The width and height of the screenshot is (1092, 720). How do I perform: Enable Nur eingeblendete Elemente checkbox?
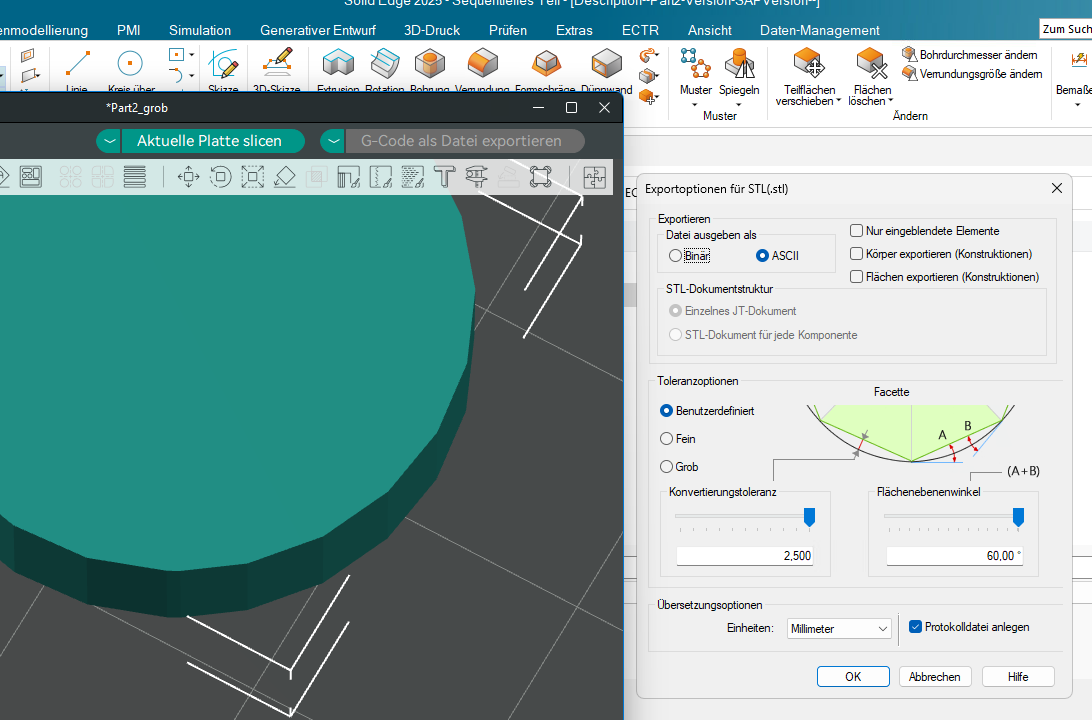[856, 231]
